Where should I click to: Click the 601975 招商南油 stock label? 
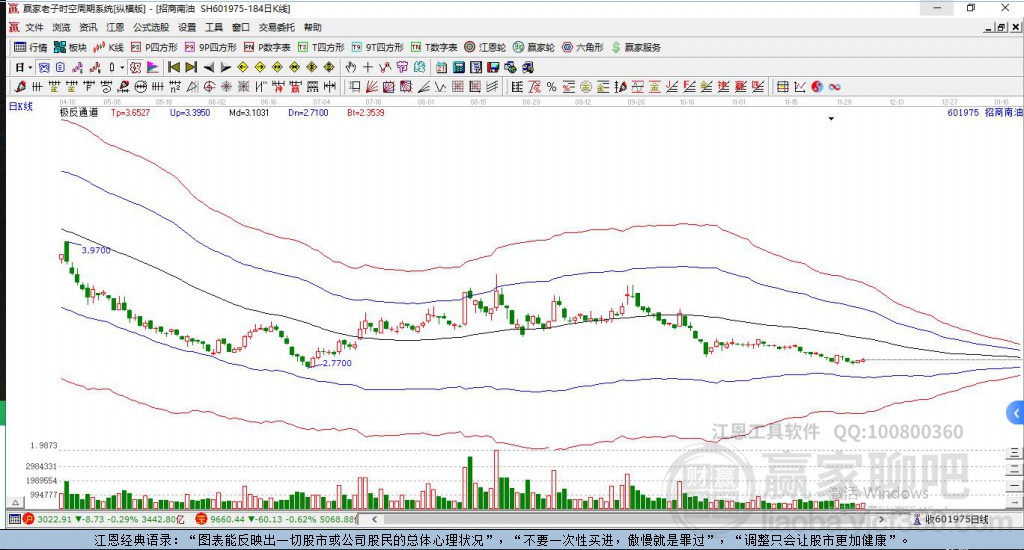985,112
